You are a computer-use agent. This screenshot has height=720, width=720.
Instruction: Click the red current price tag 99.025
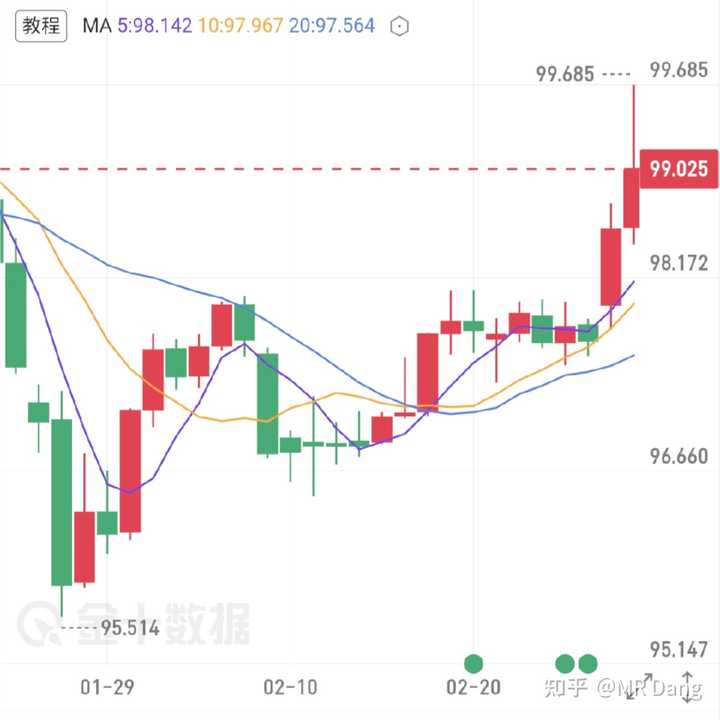point(677,169)
